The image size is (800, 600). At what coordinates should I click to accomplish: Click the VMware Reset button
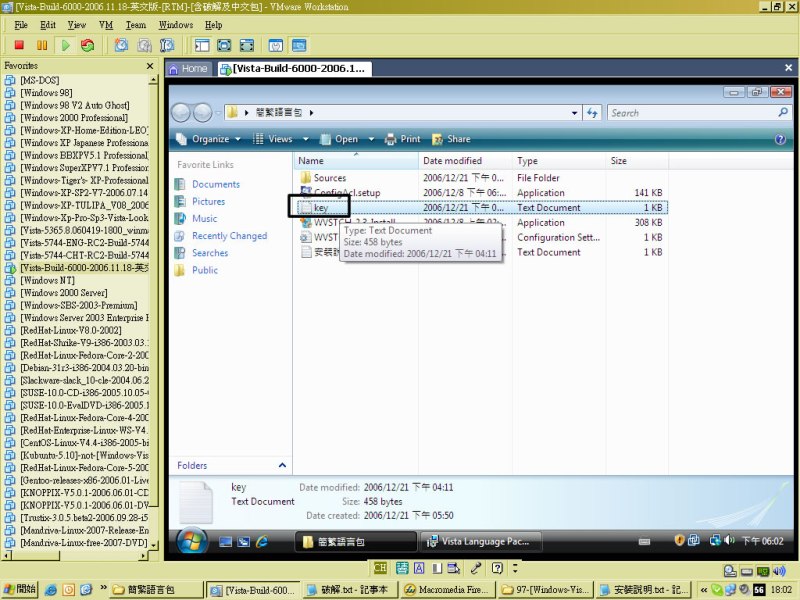click(x=88, y=45)
